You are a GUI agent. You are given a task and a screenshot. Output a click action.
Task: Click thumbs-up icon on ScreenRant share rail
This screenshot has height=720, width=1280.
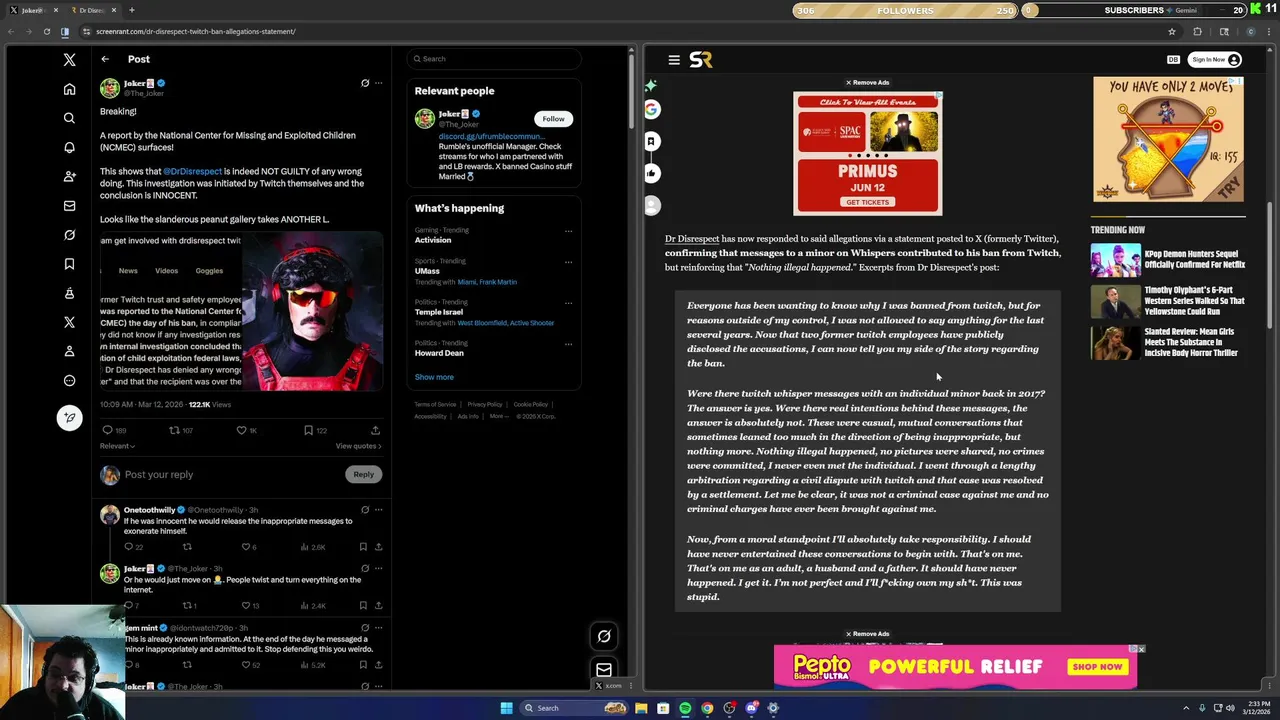652,173
